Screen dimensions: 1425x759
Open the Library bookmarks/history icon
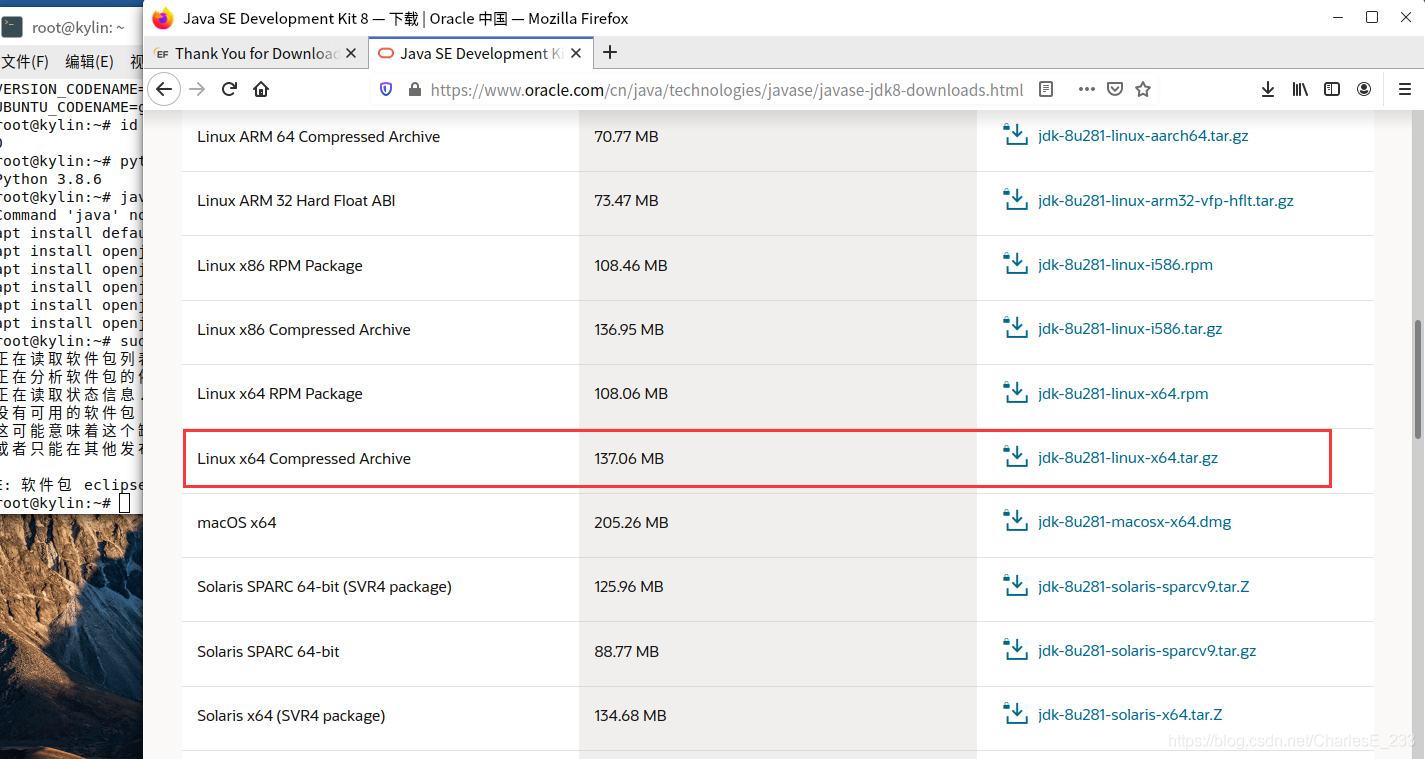[1300, 89]
